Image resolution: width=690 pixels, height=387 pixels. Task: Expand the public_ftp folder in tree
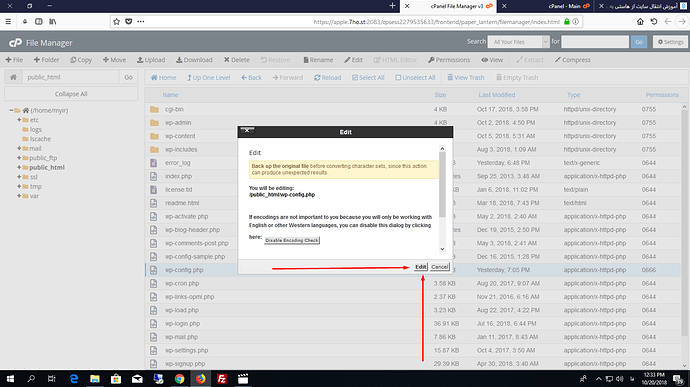click(19, 158)
